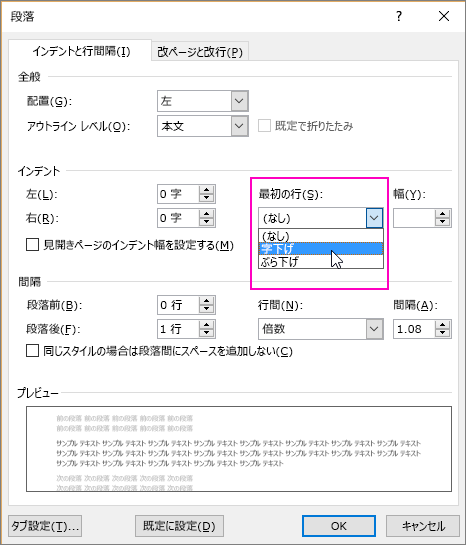The width and height of the screenshot is (466, 545).
Task: Confirm with the OK button
Action: [x=339, y=526]
